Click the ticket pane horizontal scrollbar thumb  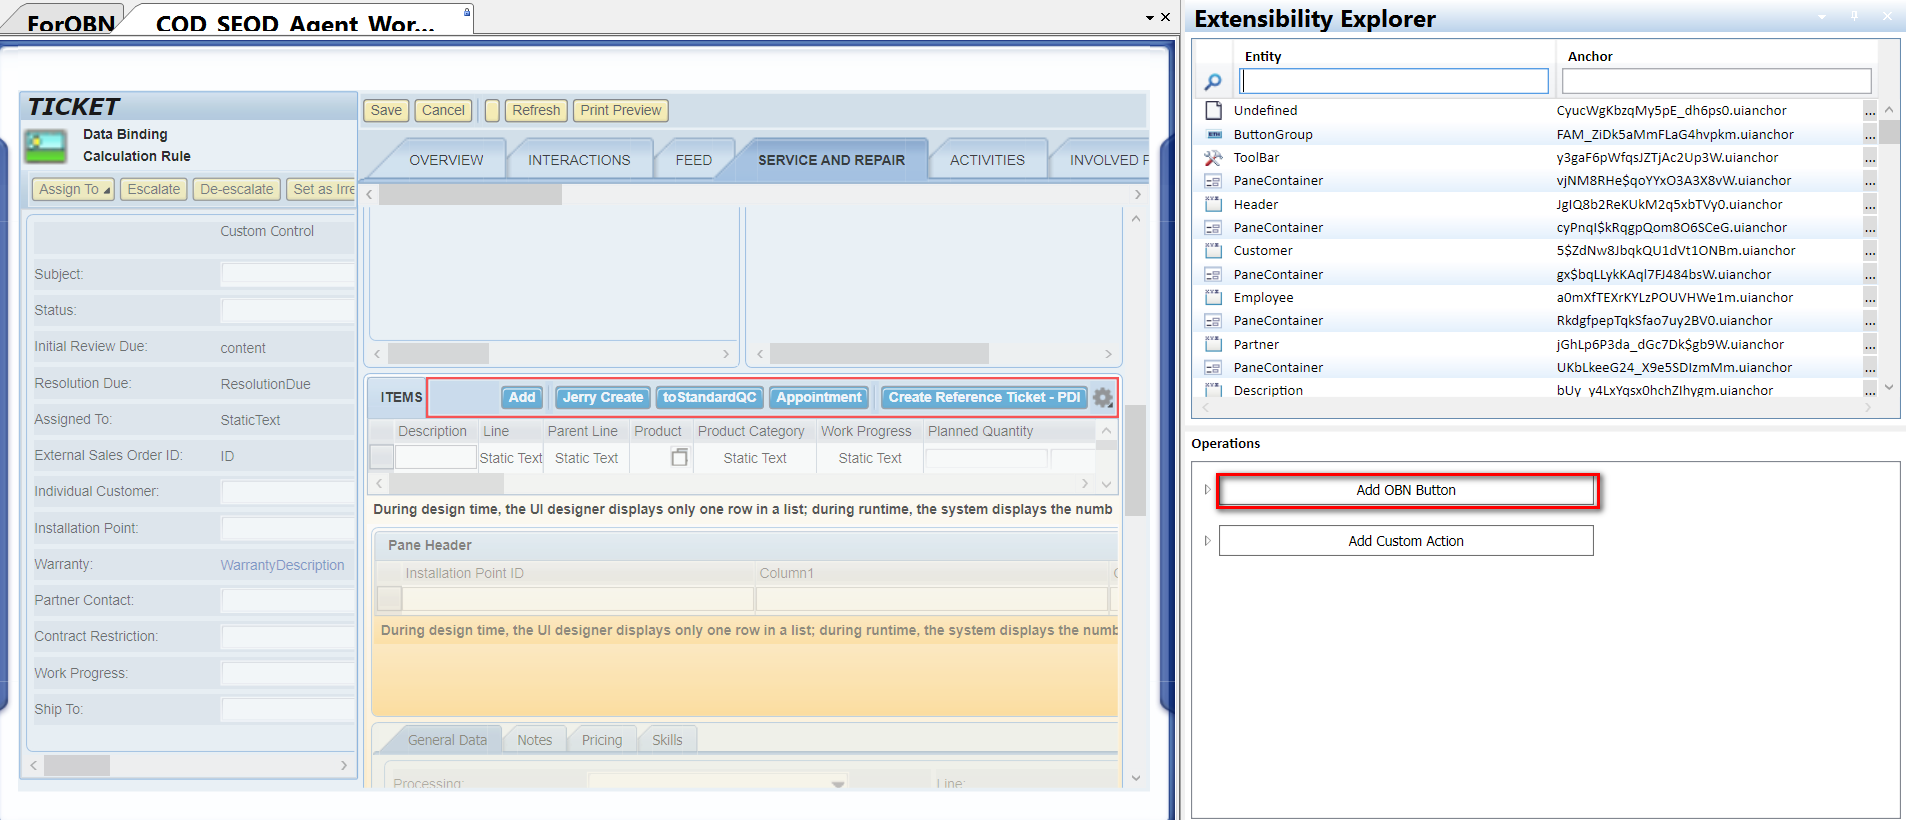[x=77, y=766]
